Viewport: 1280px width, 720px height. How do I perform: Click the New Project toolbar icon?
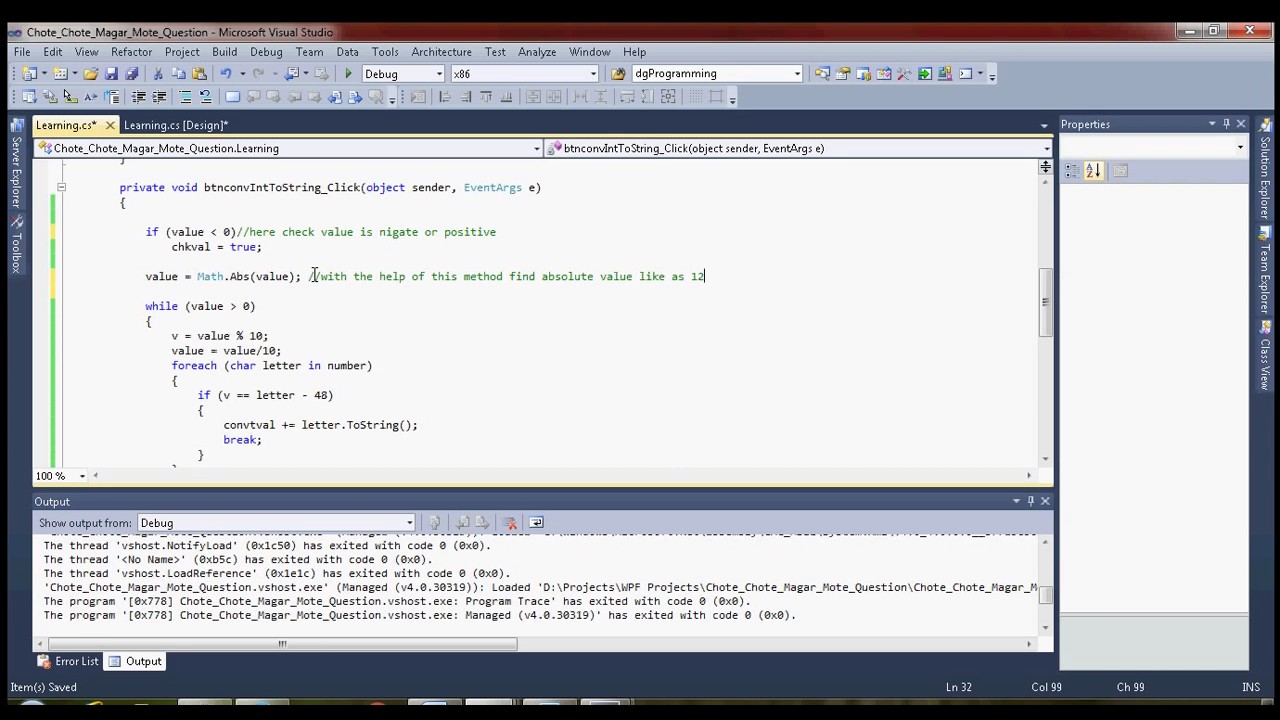tap(29, 73)
